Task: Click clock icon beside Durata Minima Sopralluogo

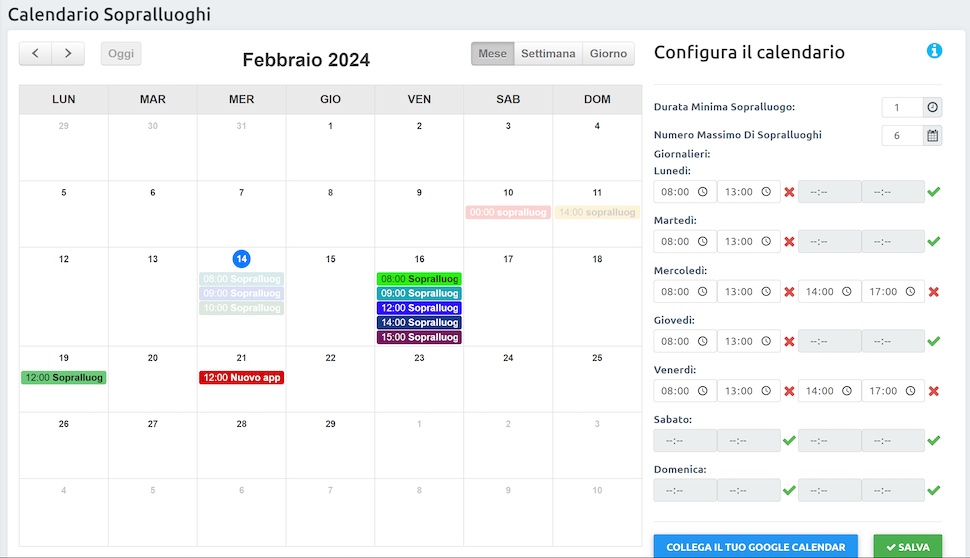Action: 932,107
